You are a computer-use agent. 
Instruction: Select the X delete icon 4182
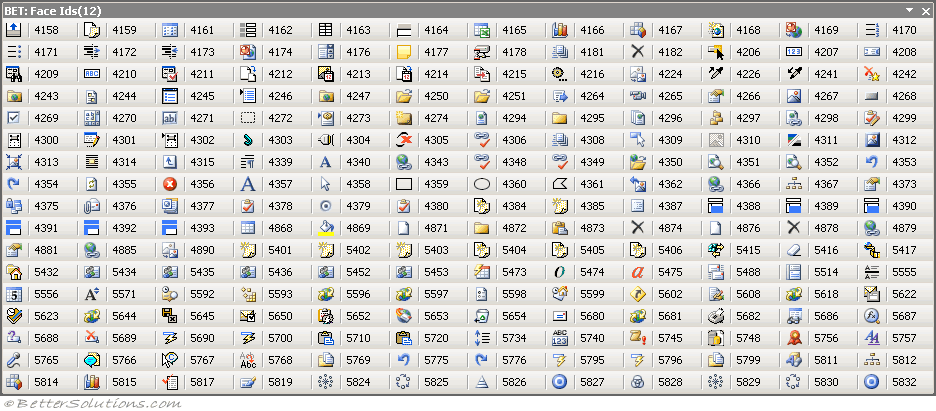tap(638, 52)
